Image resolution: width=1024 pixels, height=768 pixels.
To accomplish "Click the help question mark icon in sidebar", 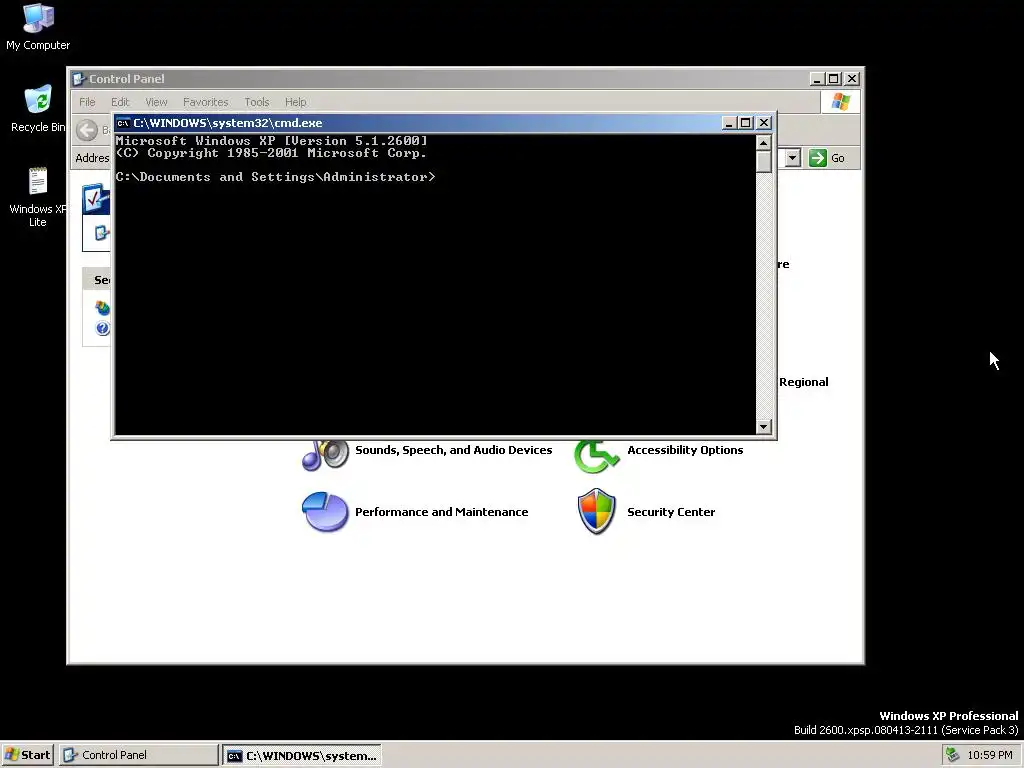I will [103, 328].
